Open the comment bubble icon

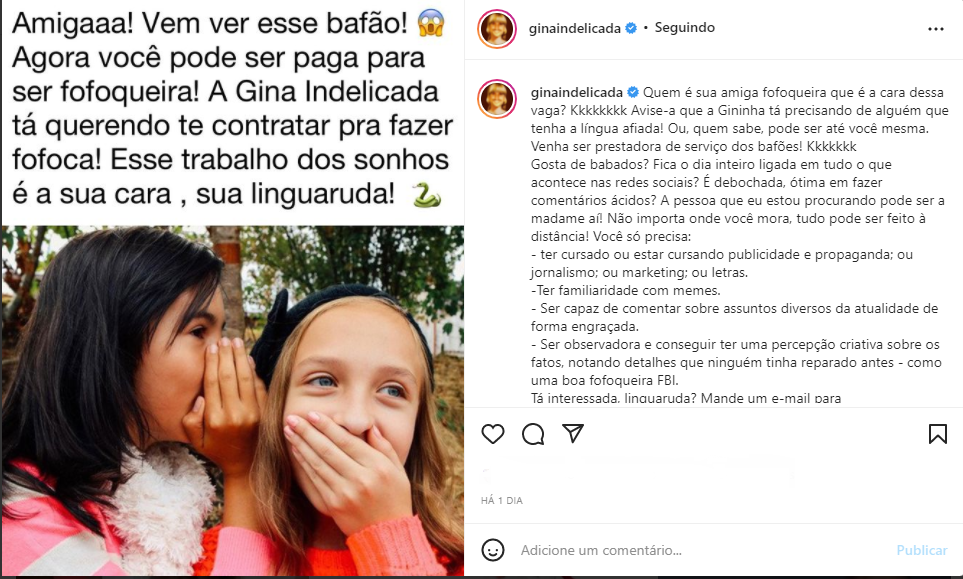click(533, 434)
